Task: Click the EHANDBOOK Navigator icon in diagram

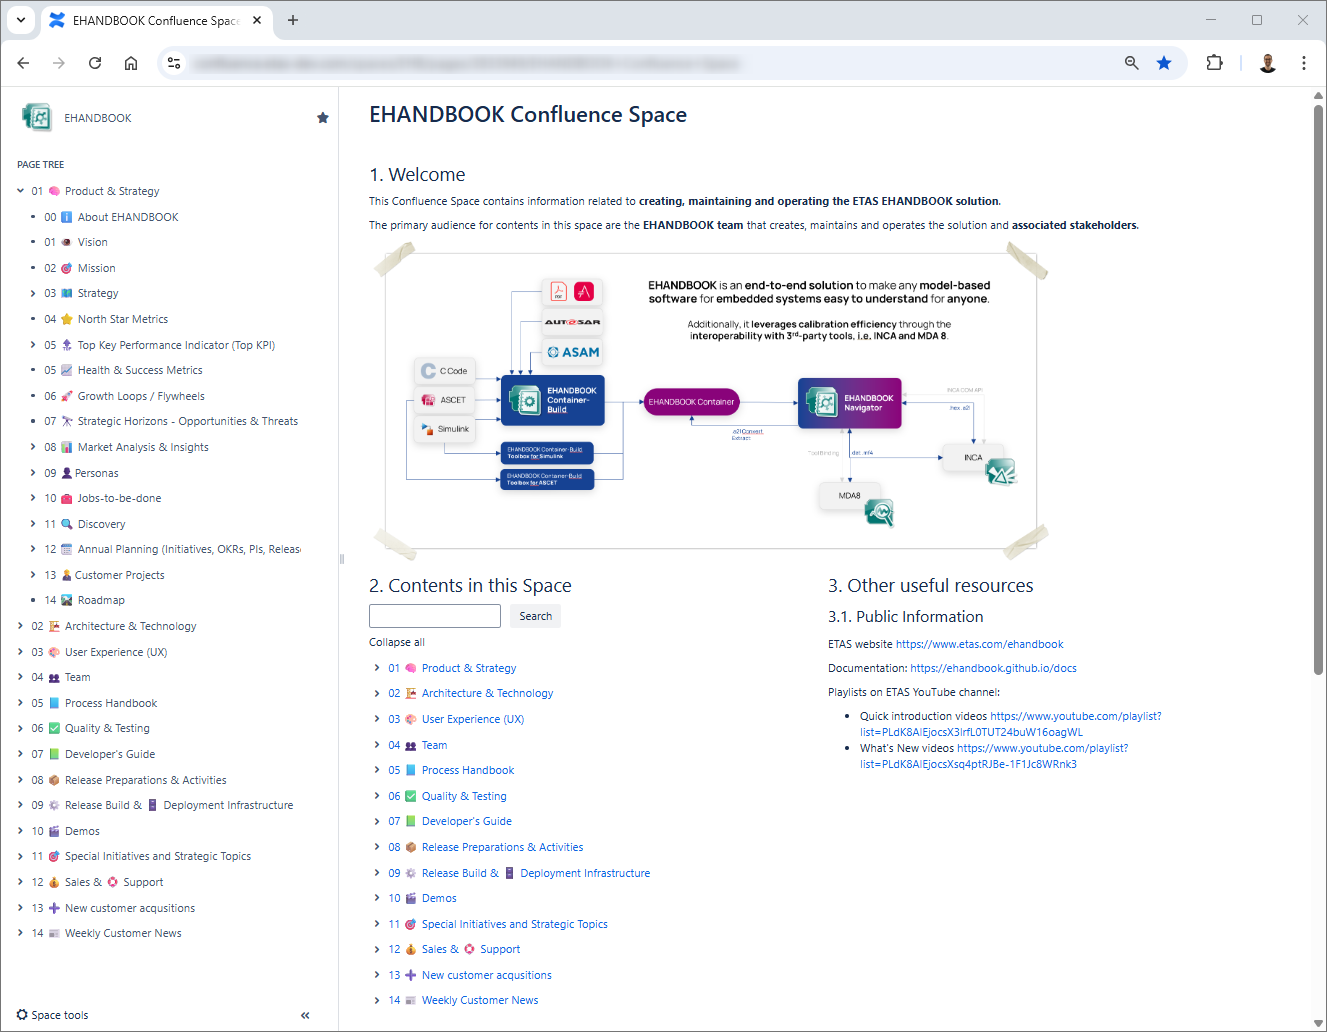Action: (823, 403)
